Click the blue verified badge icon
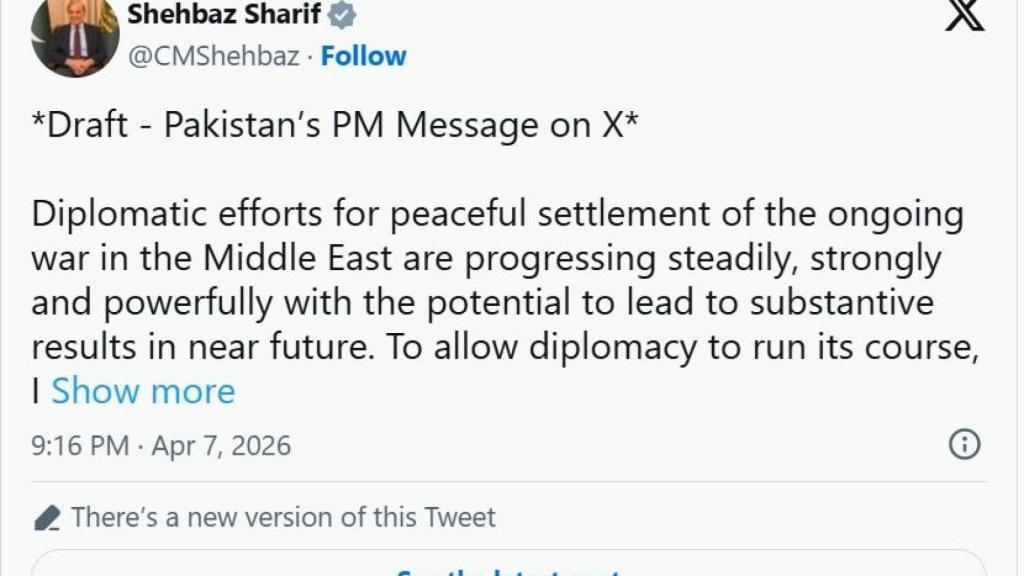1024x576 pixels. (343, 16)
